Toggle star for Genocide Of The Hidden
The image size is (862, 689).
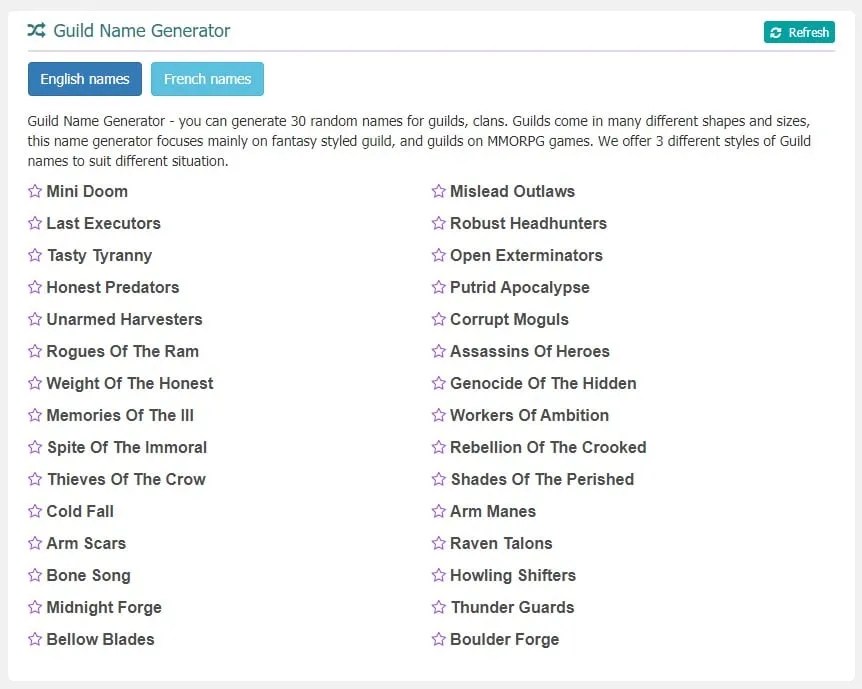438,383
